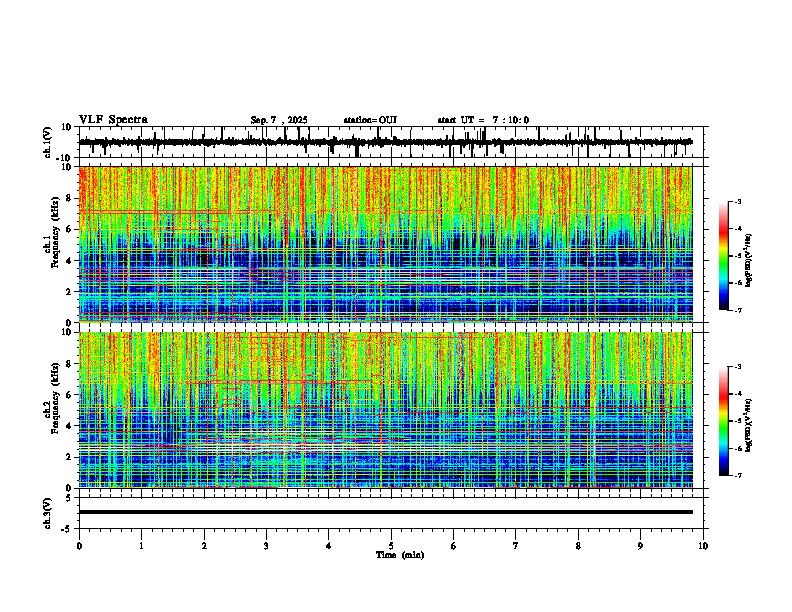Click the "ch.3(V)" axis label
792x612 pixels.
48,513
